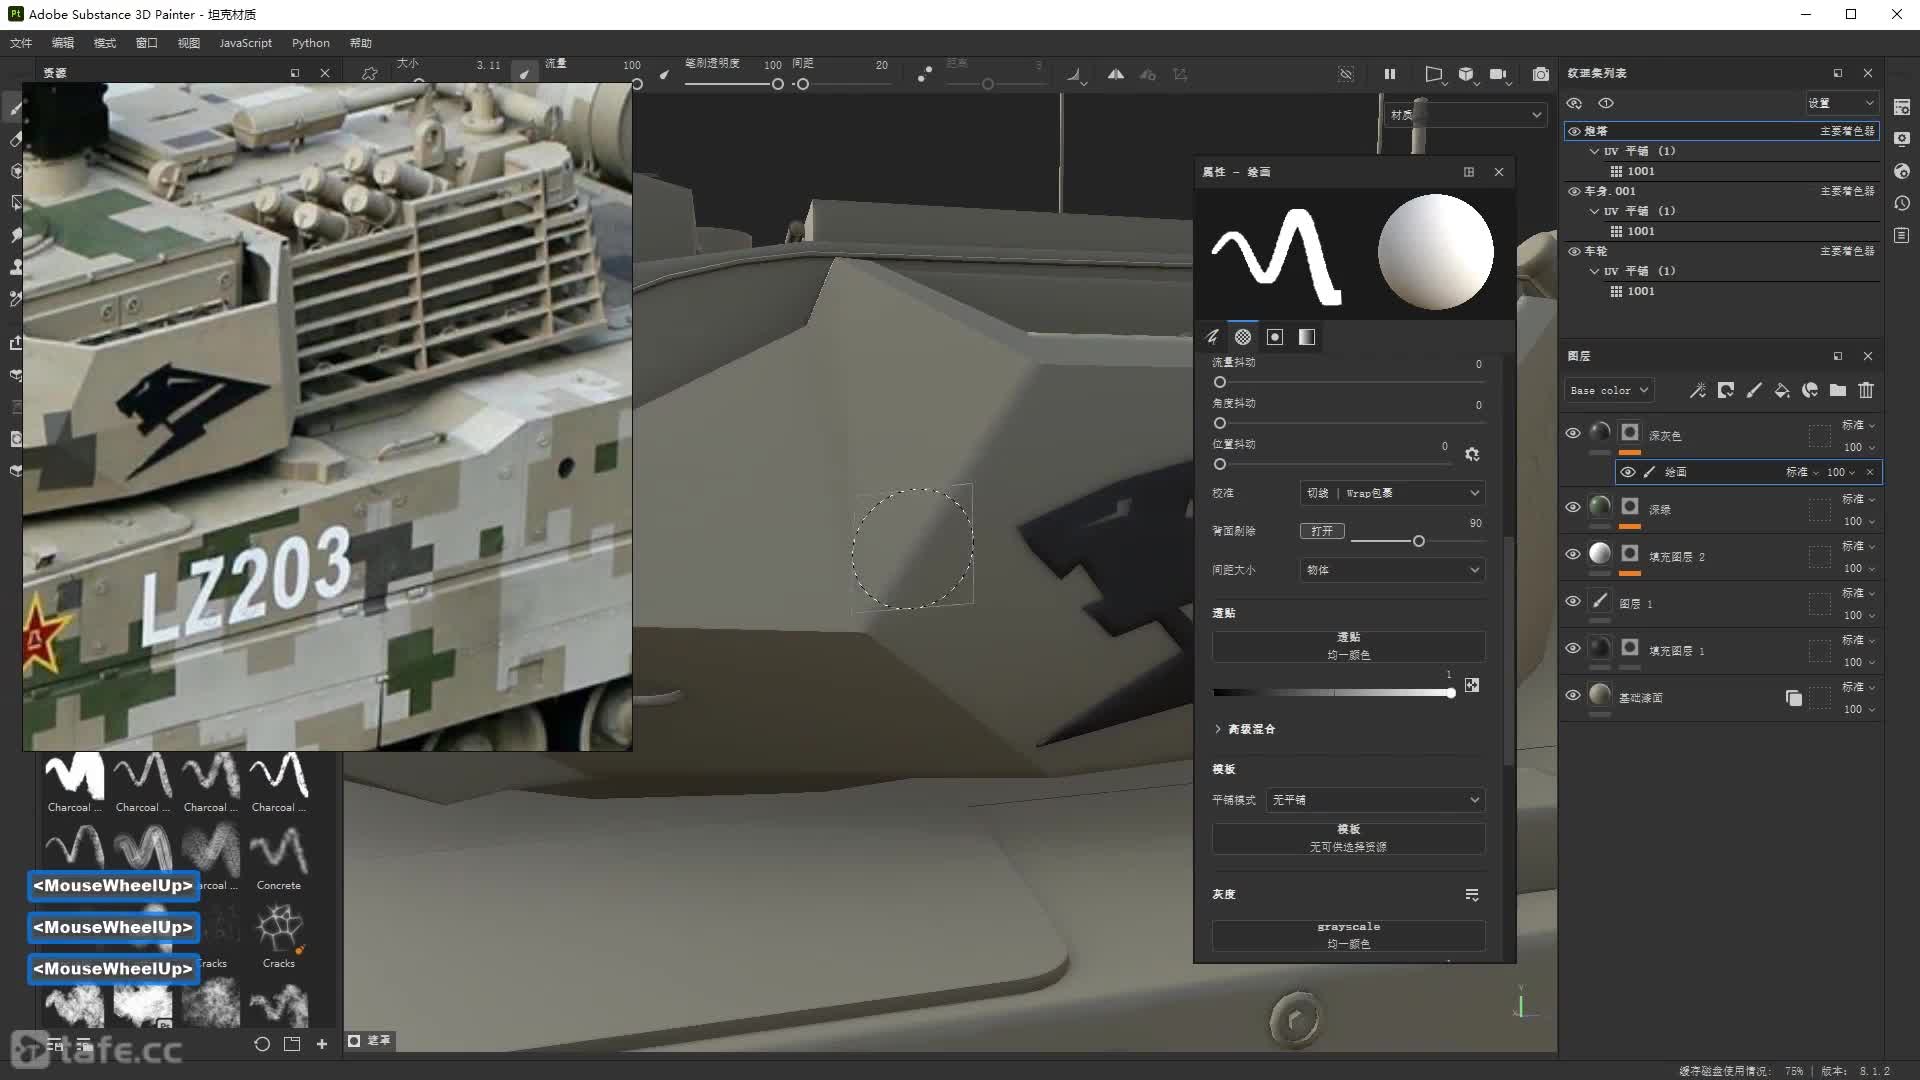Screen dimensions: 1920x1080
Task: Hide the 深绿 layer with eye icon
Action: (x=1573, y=507)
